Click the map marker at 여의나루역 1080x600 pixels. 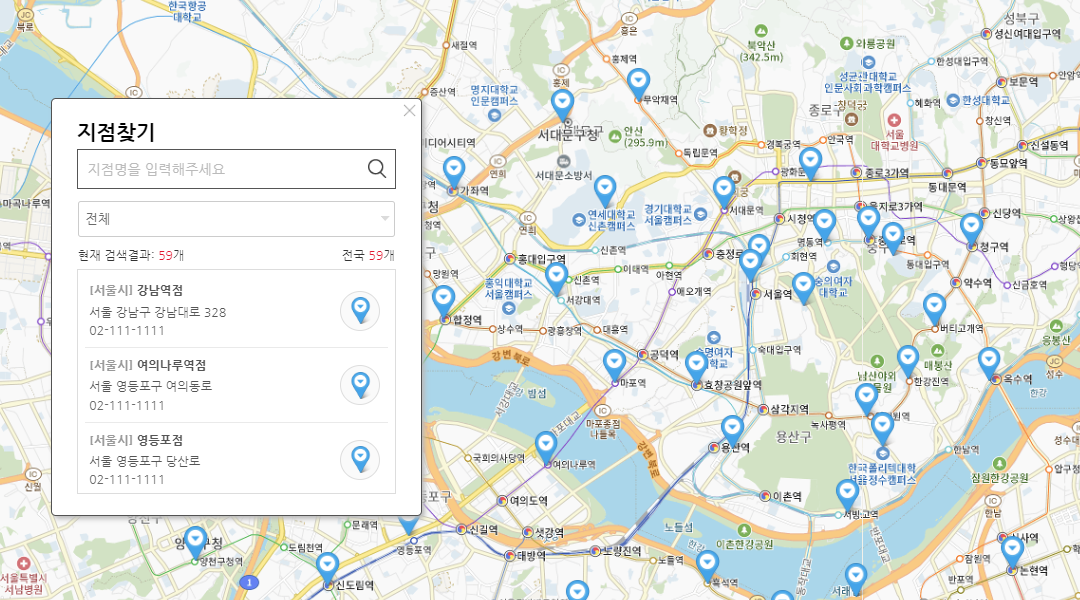pos(546,446)
